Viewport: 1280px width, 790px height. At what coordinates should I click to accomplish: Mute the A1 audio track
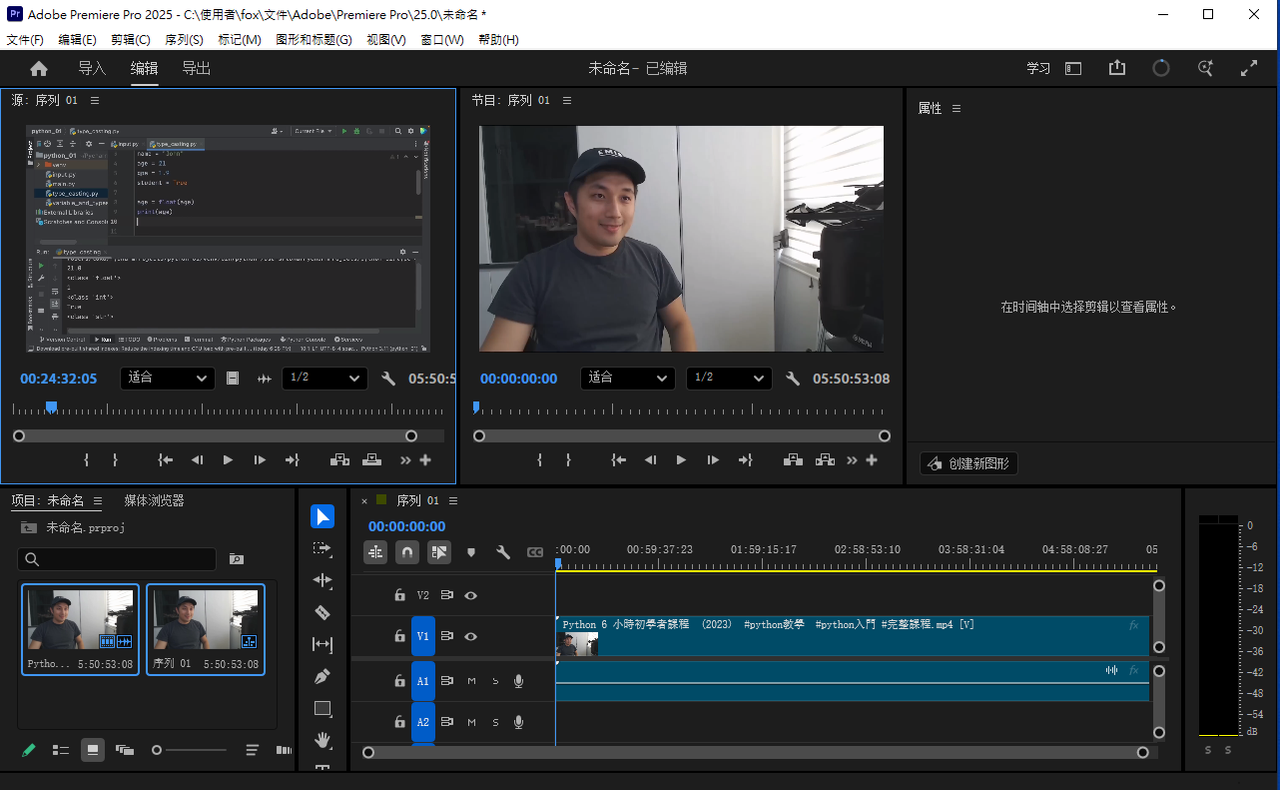pos(472,682)
